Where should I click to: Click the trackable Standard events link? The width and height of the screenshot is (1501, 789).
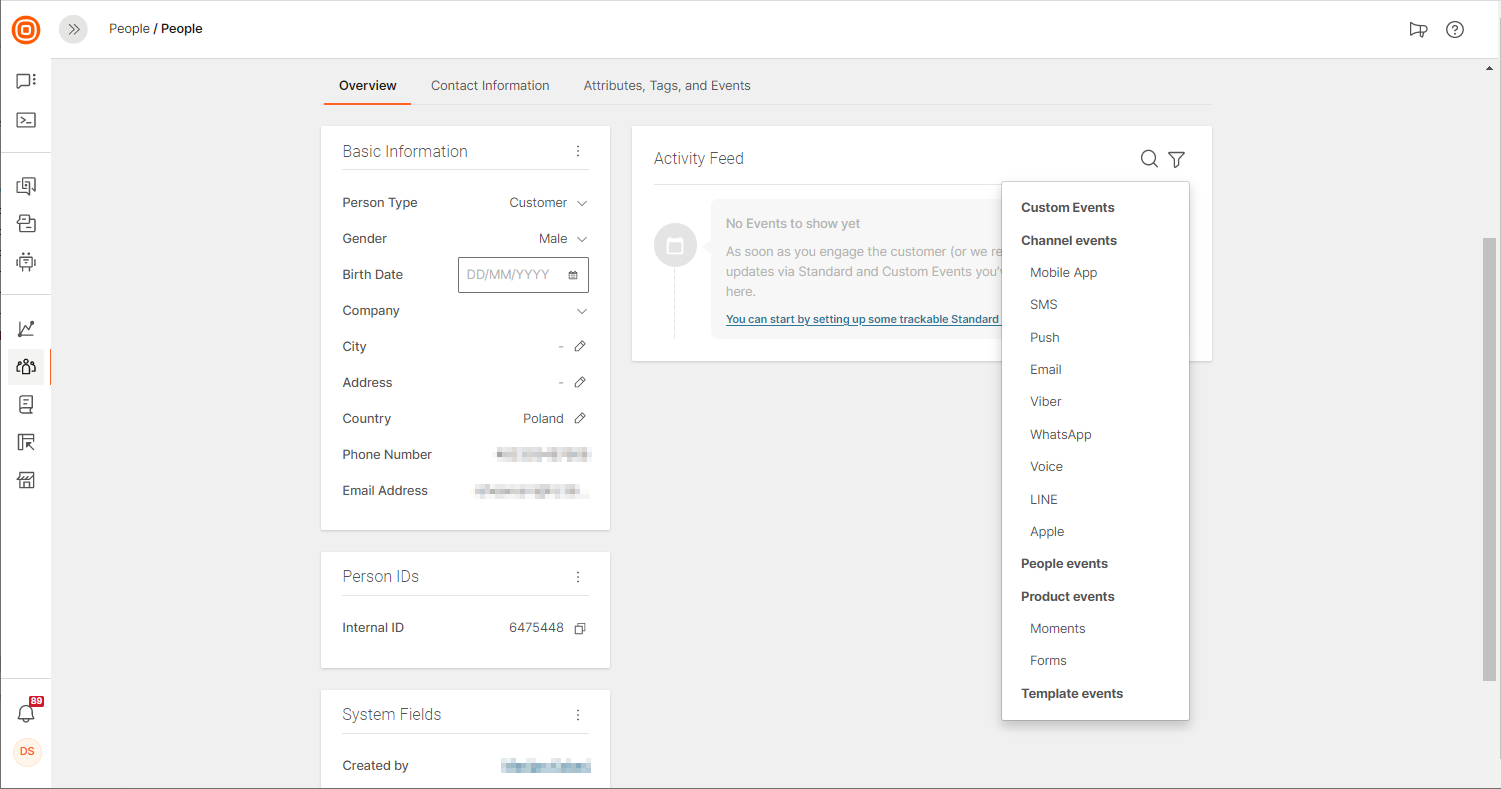pos(862,319)
